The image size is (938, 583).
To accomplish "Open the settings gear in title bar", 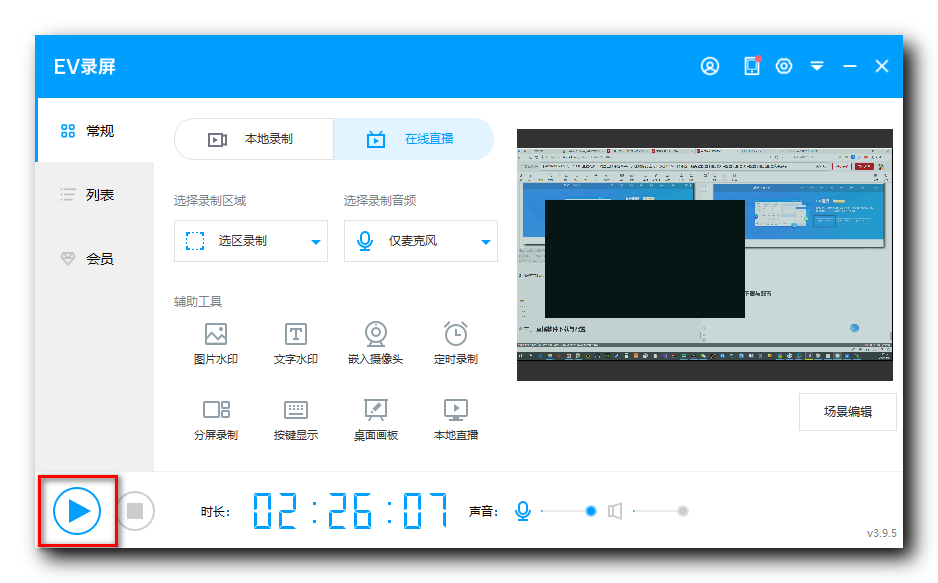I will pyautogui.click(x=783, y=66).
